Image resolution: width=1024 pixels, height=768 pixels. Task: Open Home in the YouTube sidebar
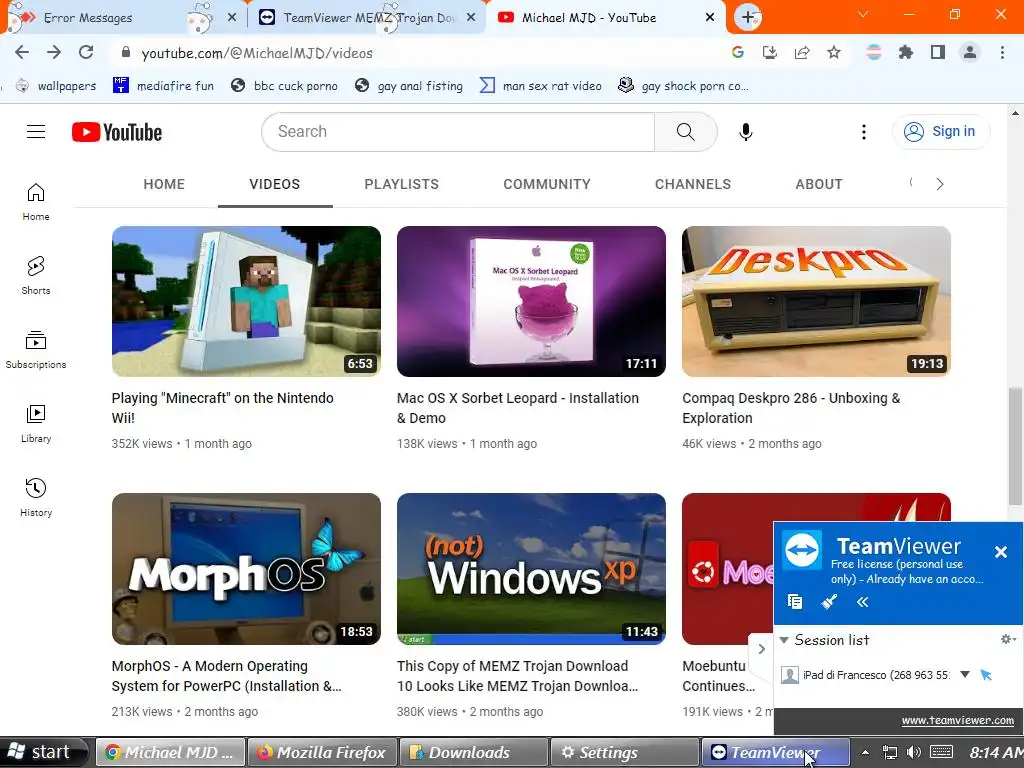coord(36,202)
